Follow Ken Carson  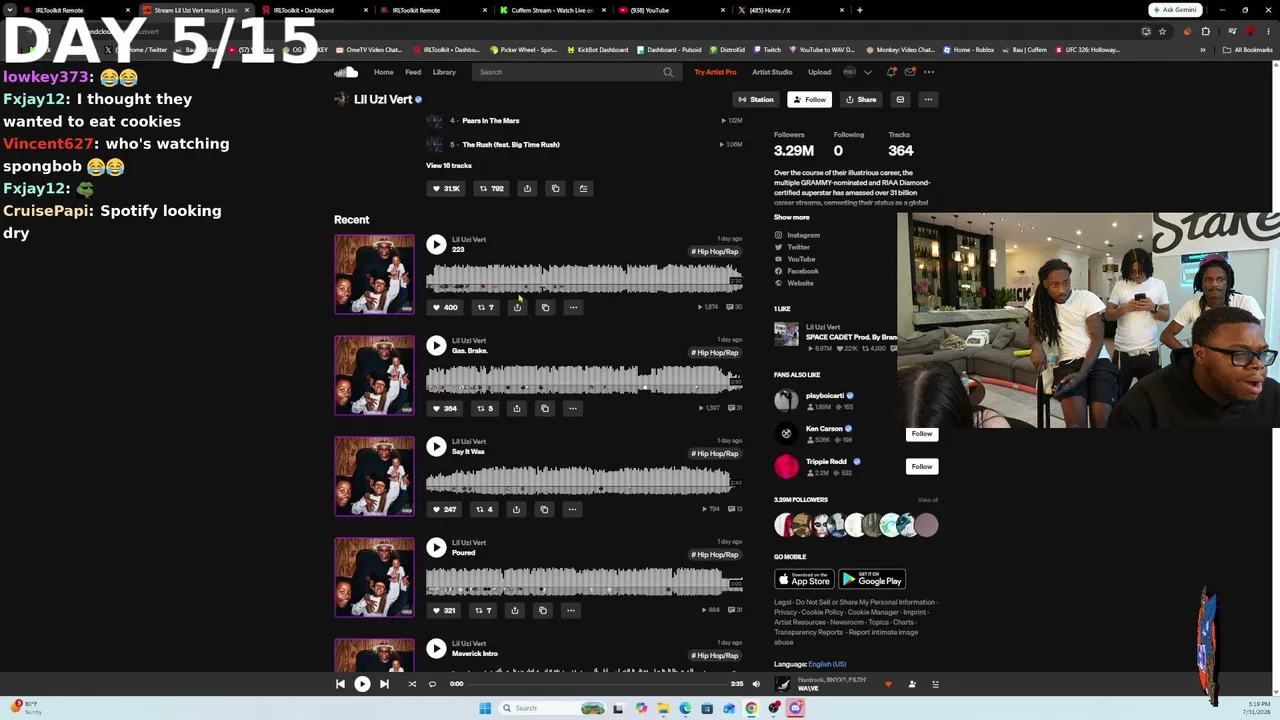coord(922,434)
